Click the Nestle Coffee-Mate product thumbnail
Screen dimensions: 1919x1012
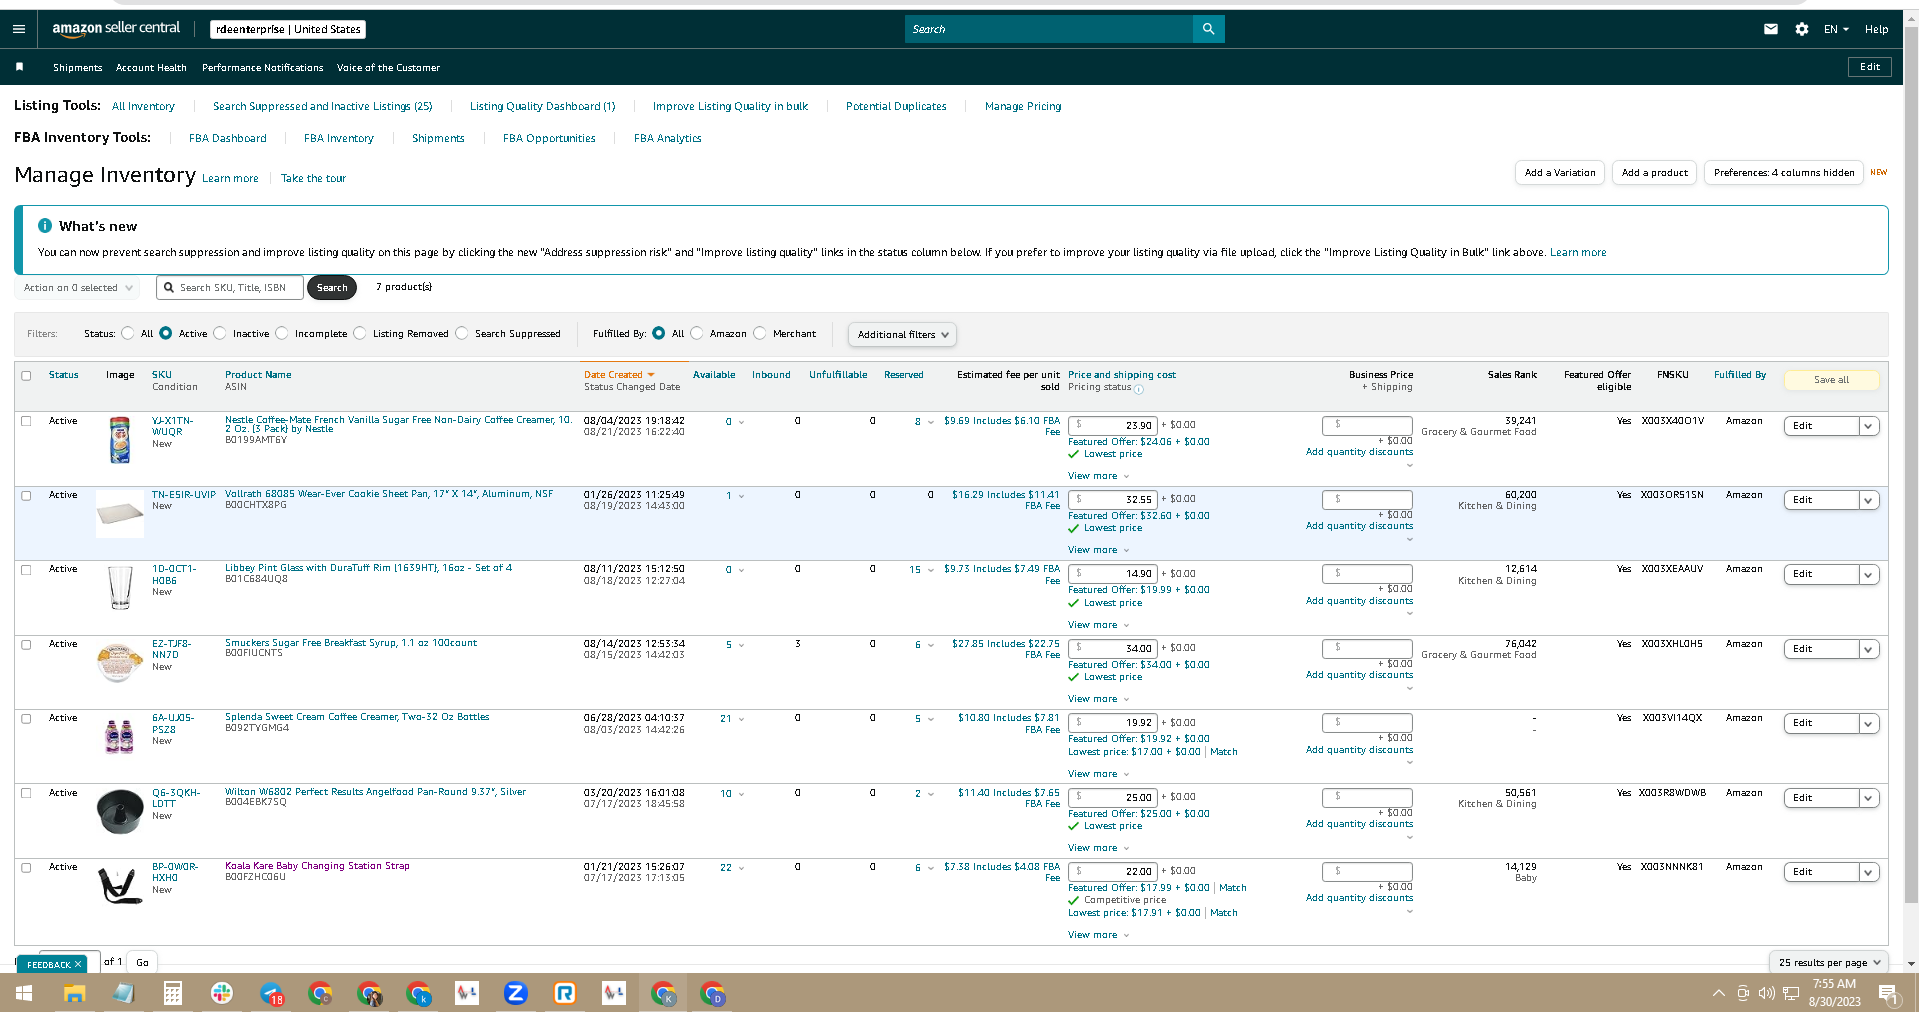point(120,440)
